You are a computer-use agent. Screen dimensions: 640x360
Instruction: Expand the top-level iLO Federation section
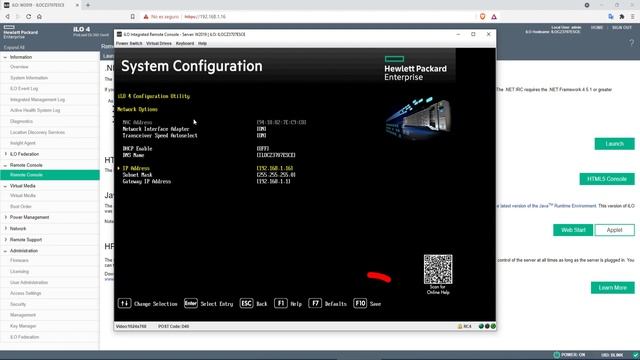click(5, 154)
